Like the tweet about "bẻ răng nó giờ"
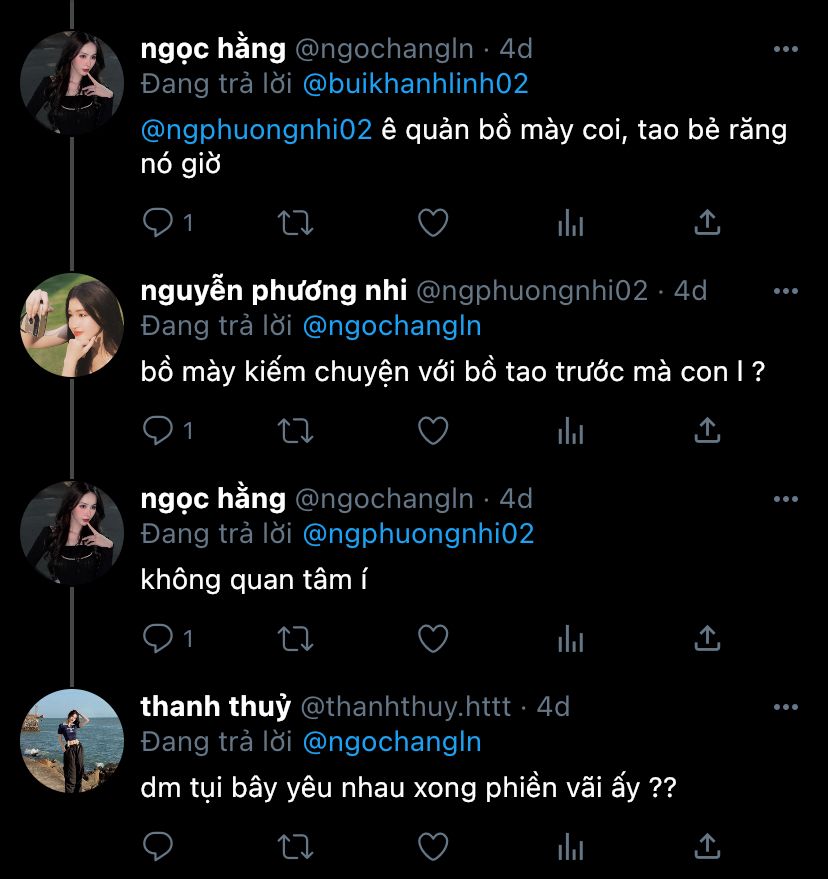Screen dimensions: 828x879 pos(432,222)
